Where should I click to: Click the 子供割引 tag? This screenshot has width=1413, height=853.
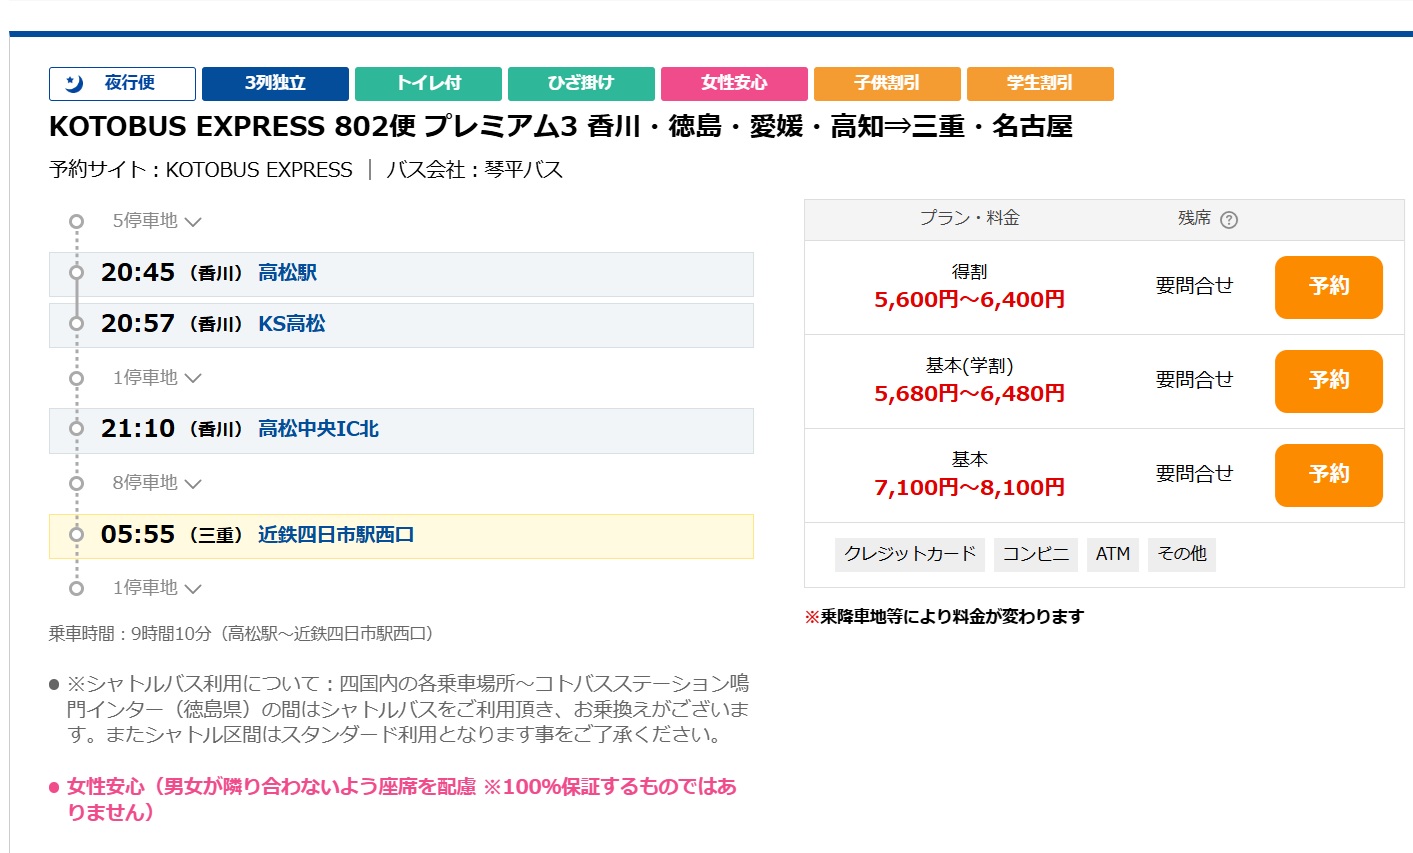(x=887, y=84)
